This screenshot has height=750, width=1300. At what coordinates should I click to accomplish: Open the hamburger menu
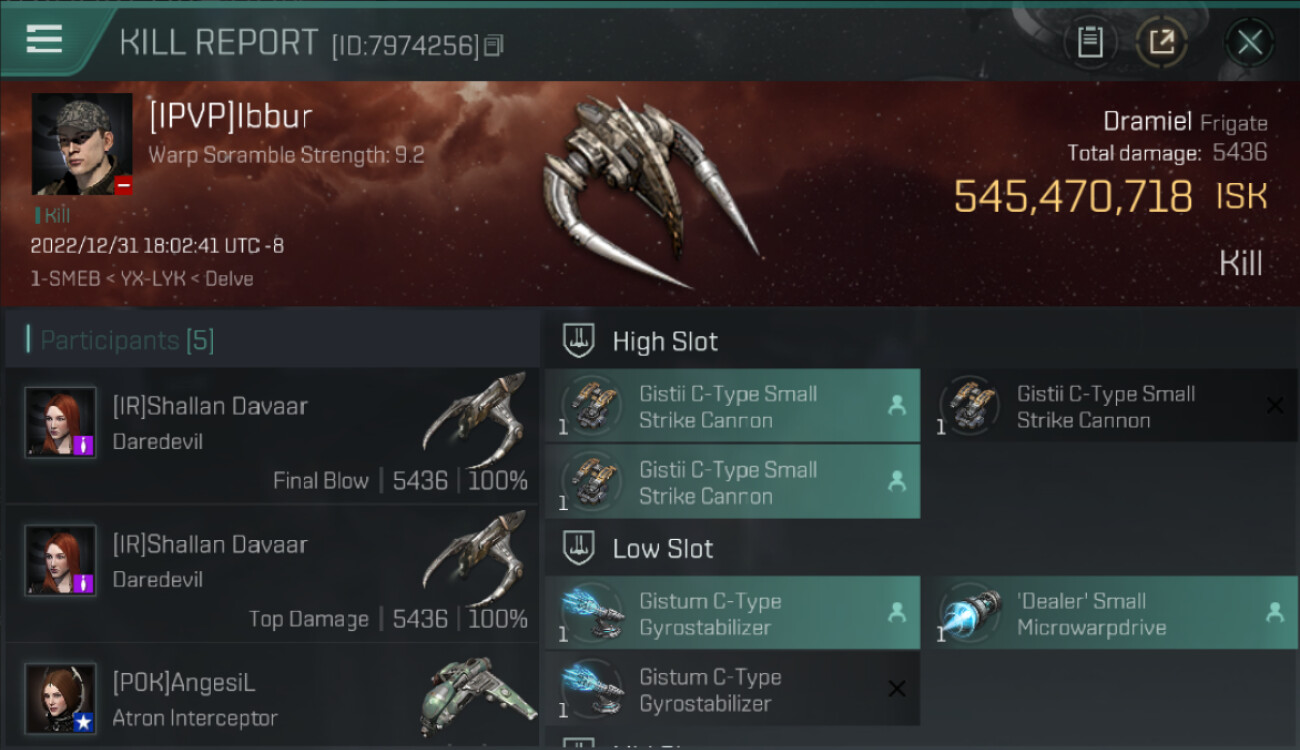pos(45,39)
